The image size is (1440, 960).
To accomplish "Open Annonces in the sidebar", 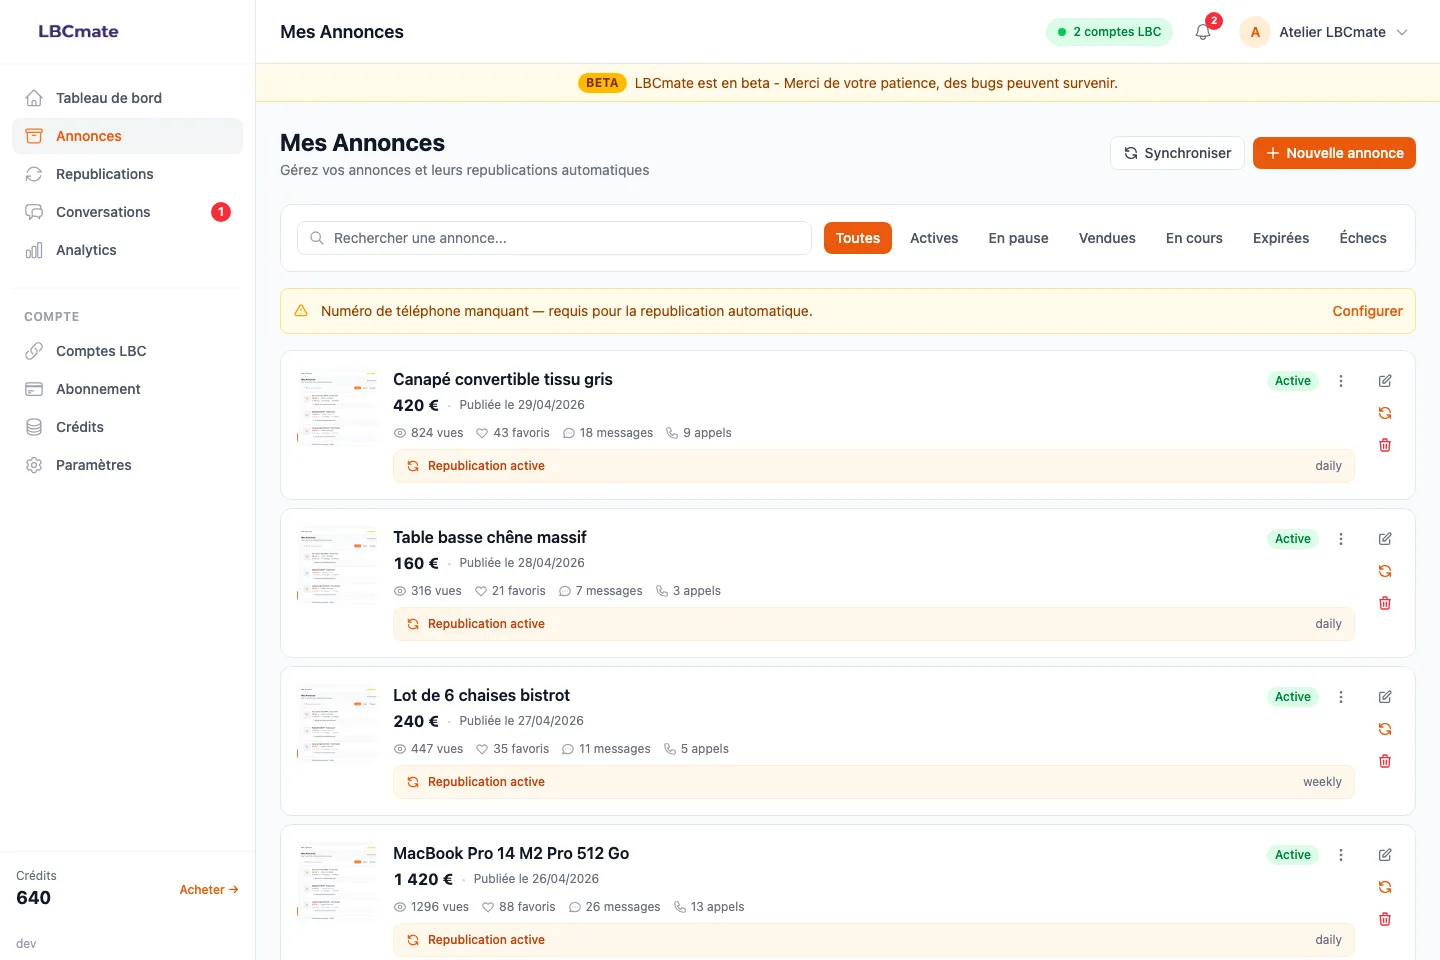I will [x=127, y=136].
